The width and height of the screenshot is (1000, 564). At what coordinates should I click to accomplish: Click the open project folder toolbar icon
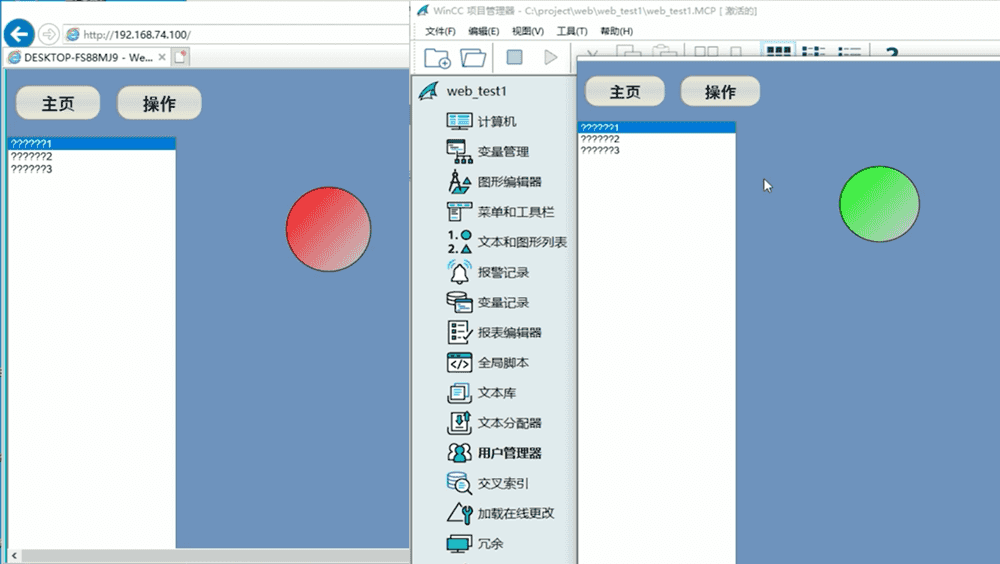click(x=472, y=58)
